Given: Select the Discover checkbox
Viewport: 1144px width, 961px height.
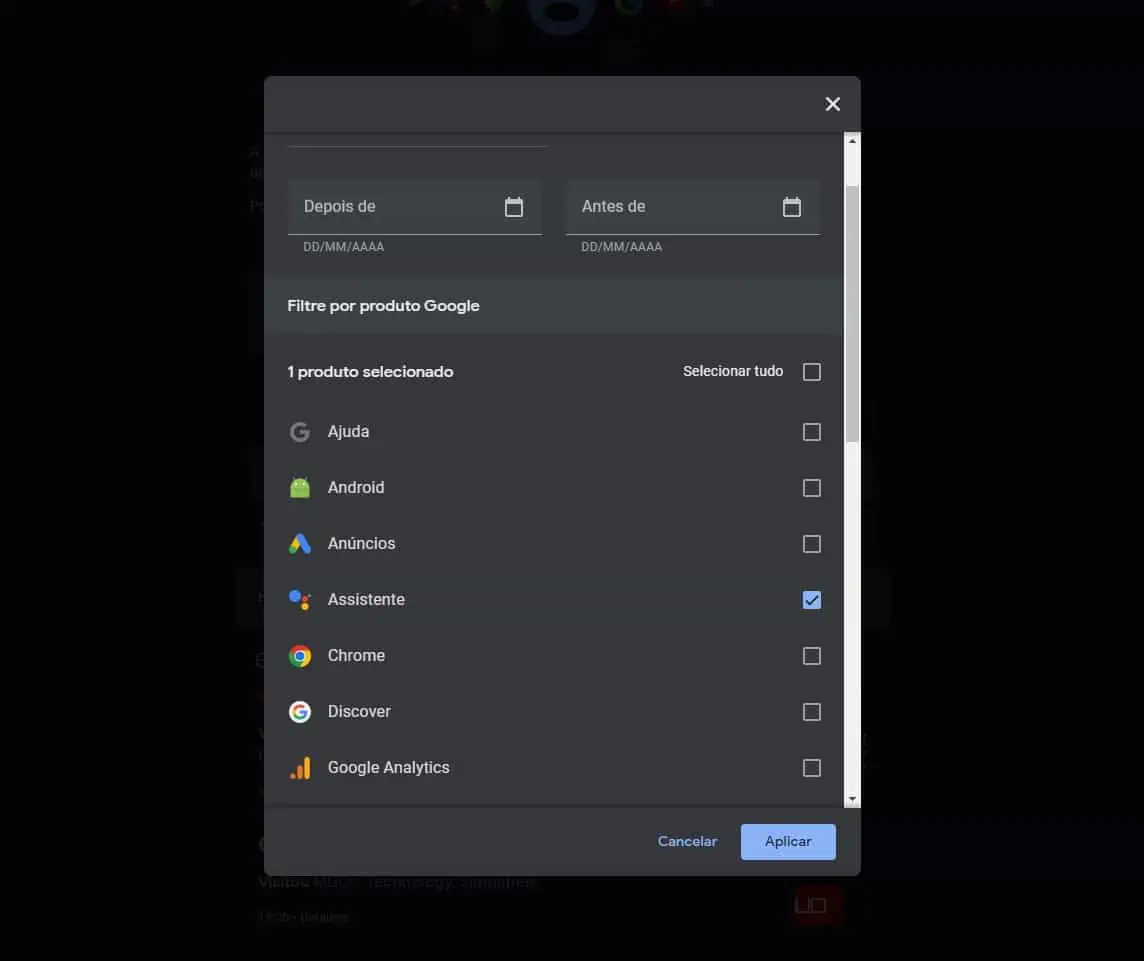Looking at the screenshot, I should [x=811, y=712].
